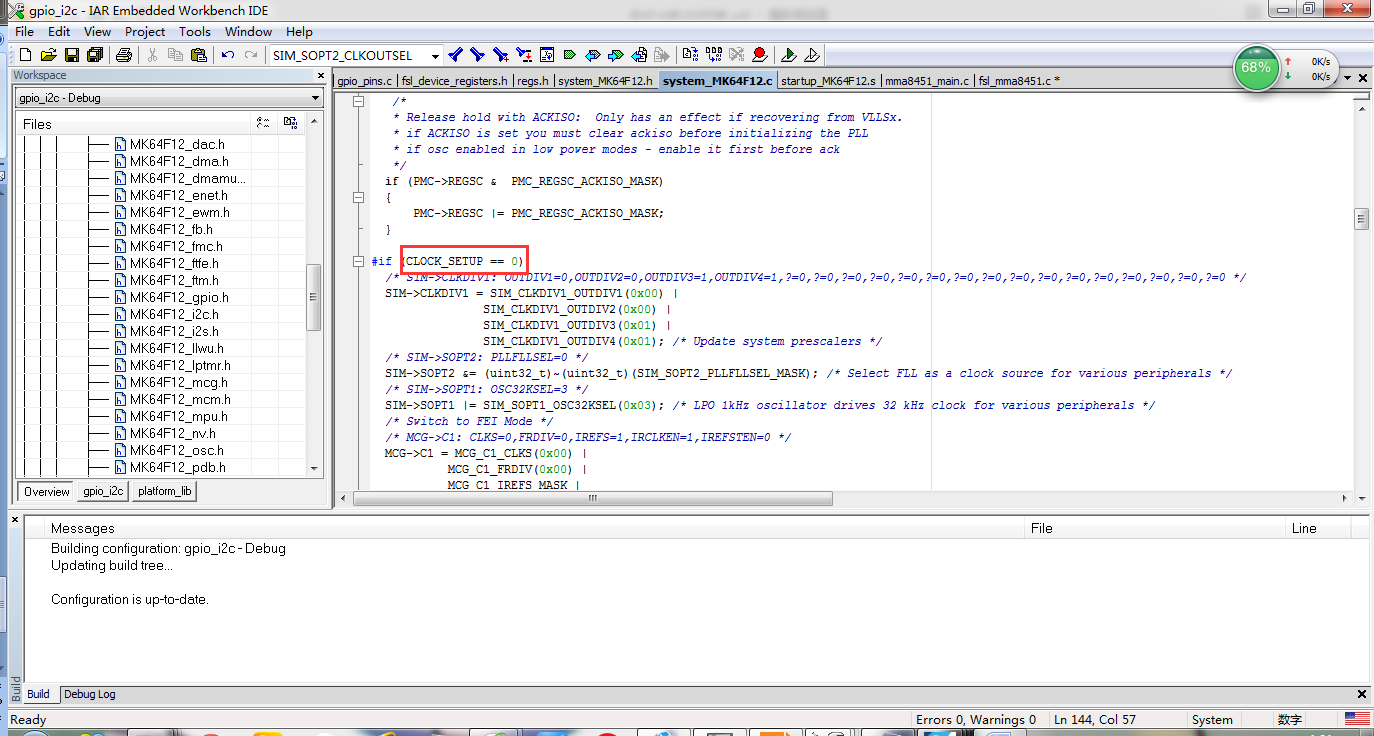This screenshot has width=1374, height=736.
Task: Switch to the Debug Log tab
Action: point(90,694)
